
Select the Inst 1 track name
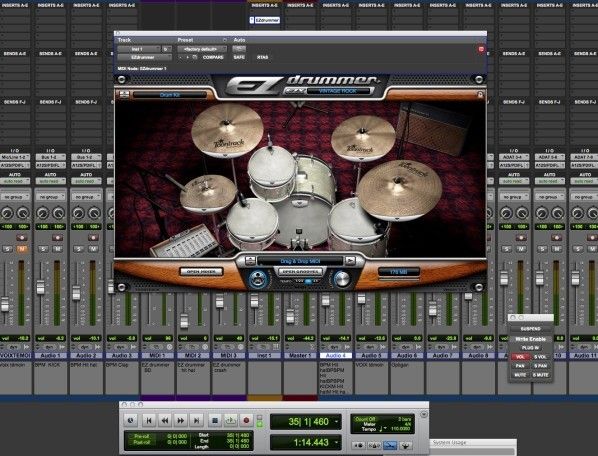[x=264, y=355]
